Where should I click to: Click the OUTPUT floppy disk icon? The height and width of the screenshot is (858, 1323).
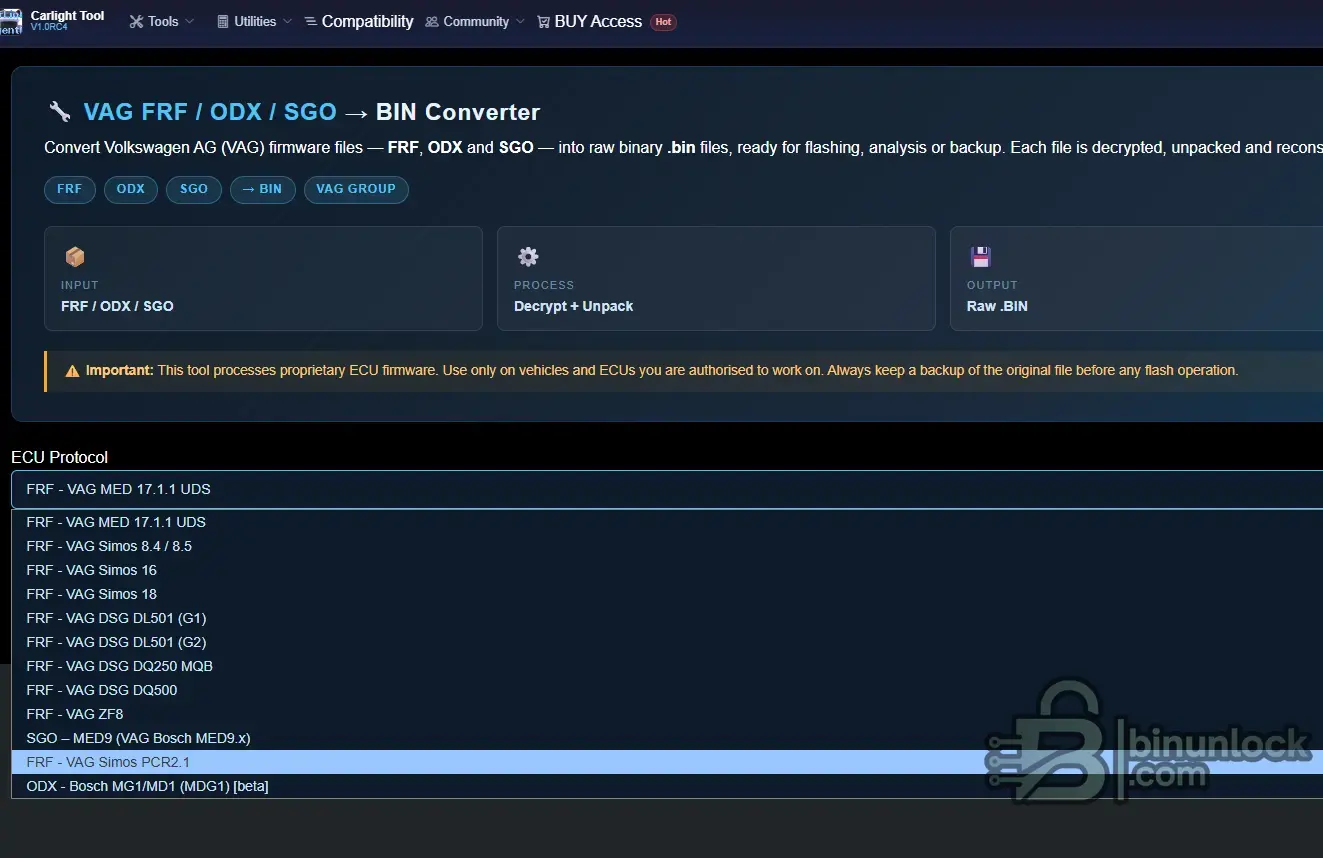[x=980, y=257]
